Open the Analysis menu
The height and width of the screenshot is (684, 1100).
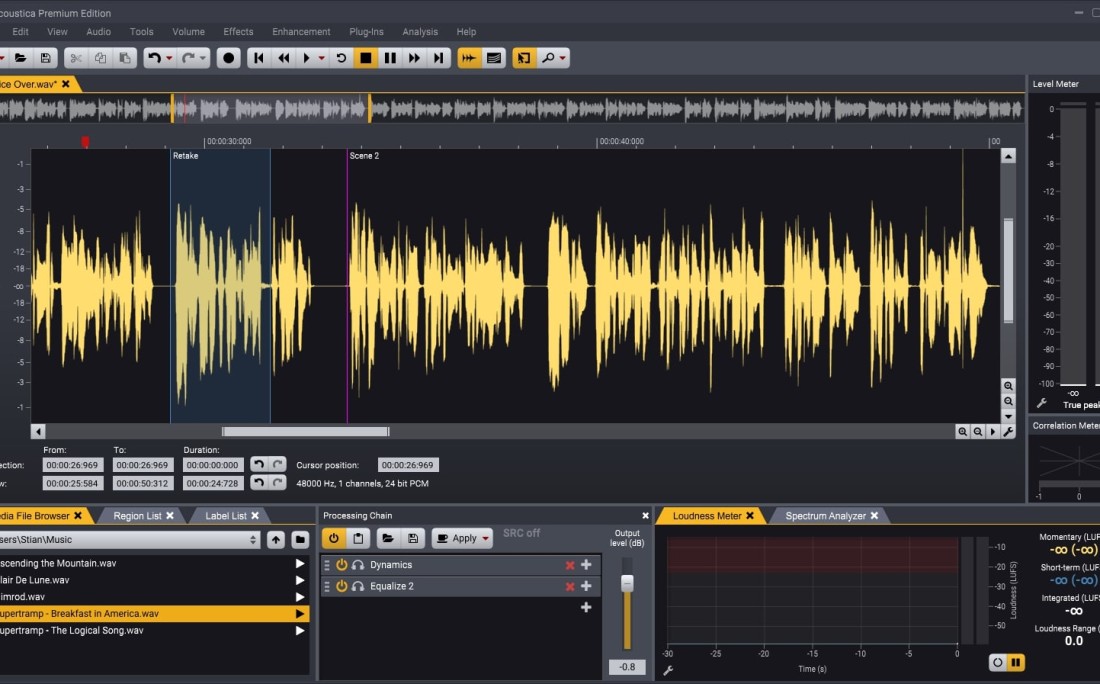419,31
